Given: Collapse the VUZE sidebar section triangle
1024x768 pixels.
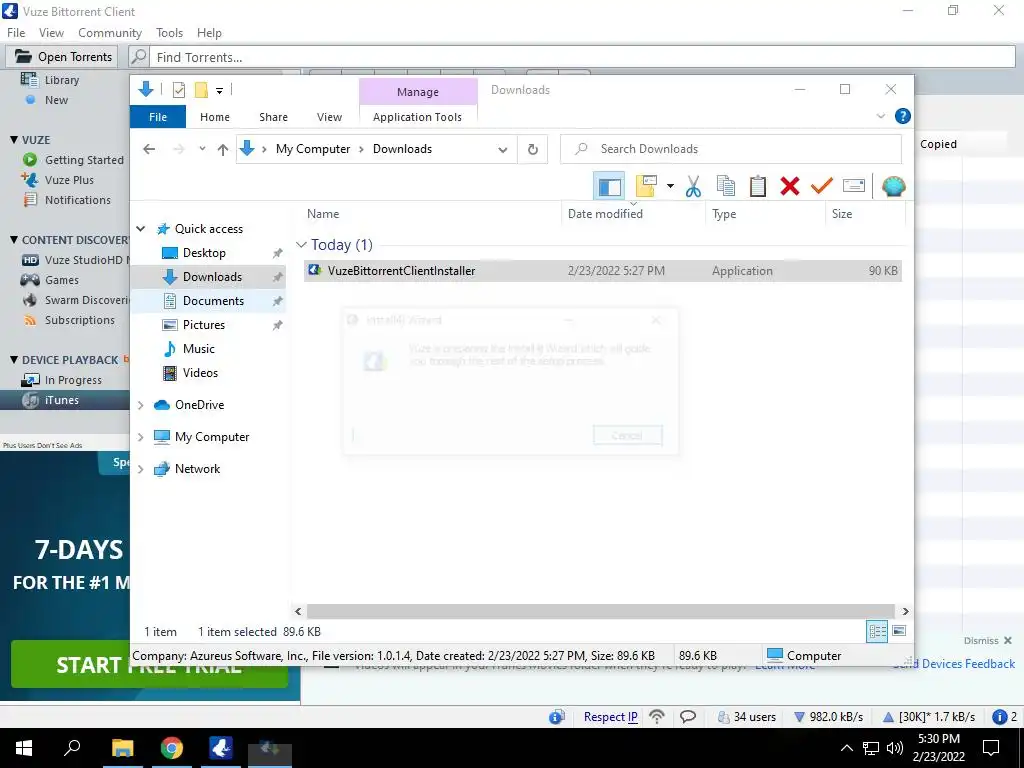Looking at the screenshot, I should [x=14, y=140].
